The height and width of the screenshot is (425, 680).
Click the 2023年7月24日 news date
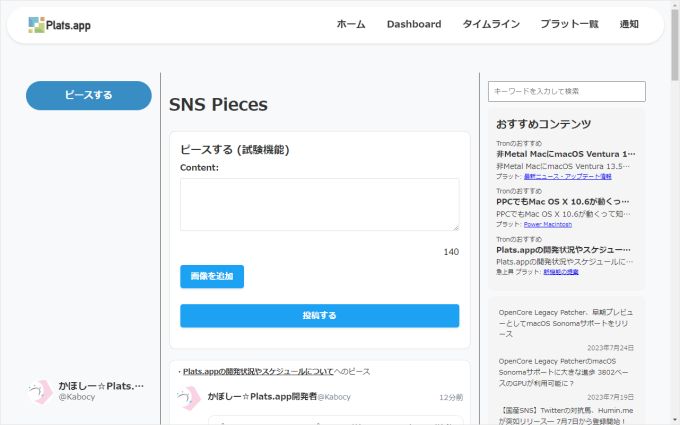point(610,348)
